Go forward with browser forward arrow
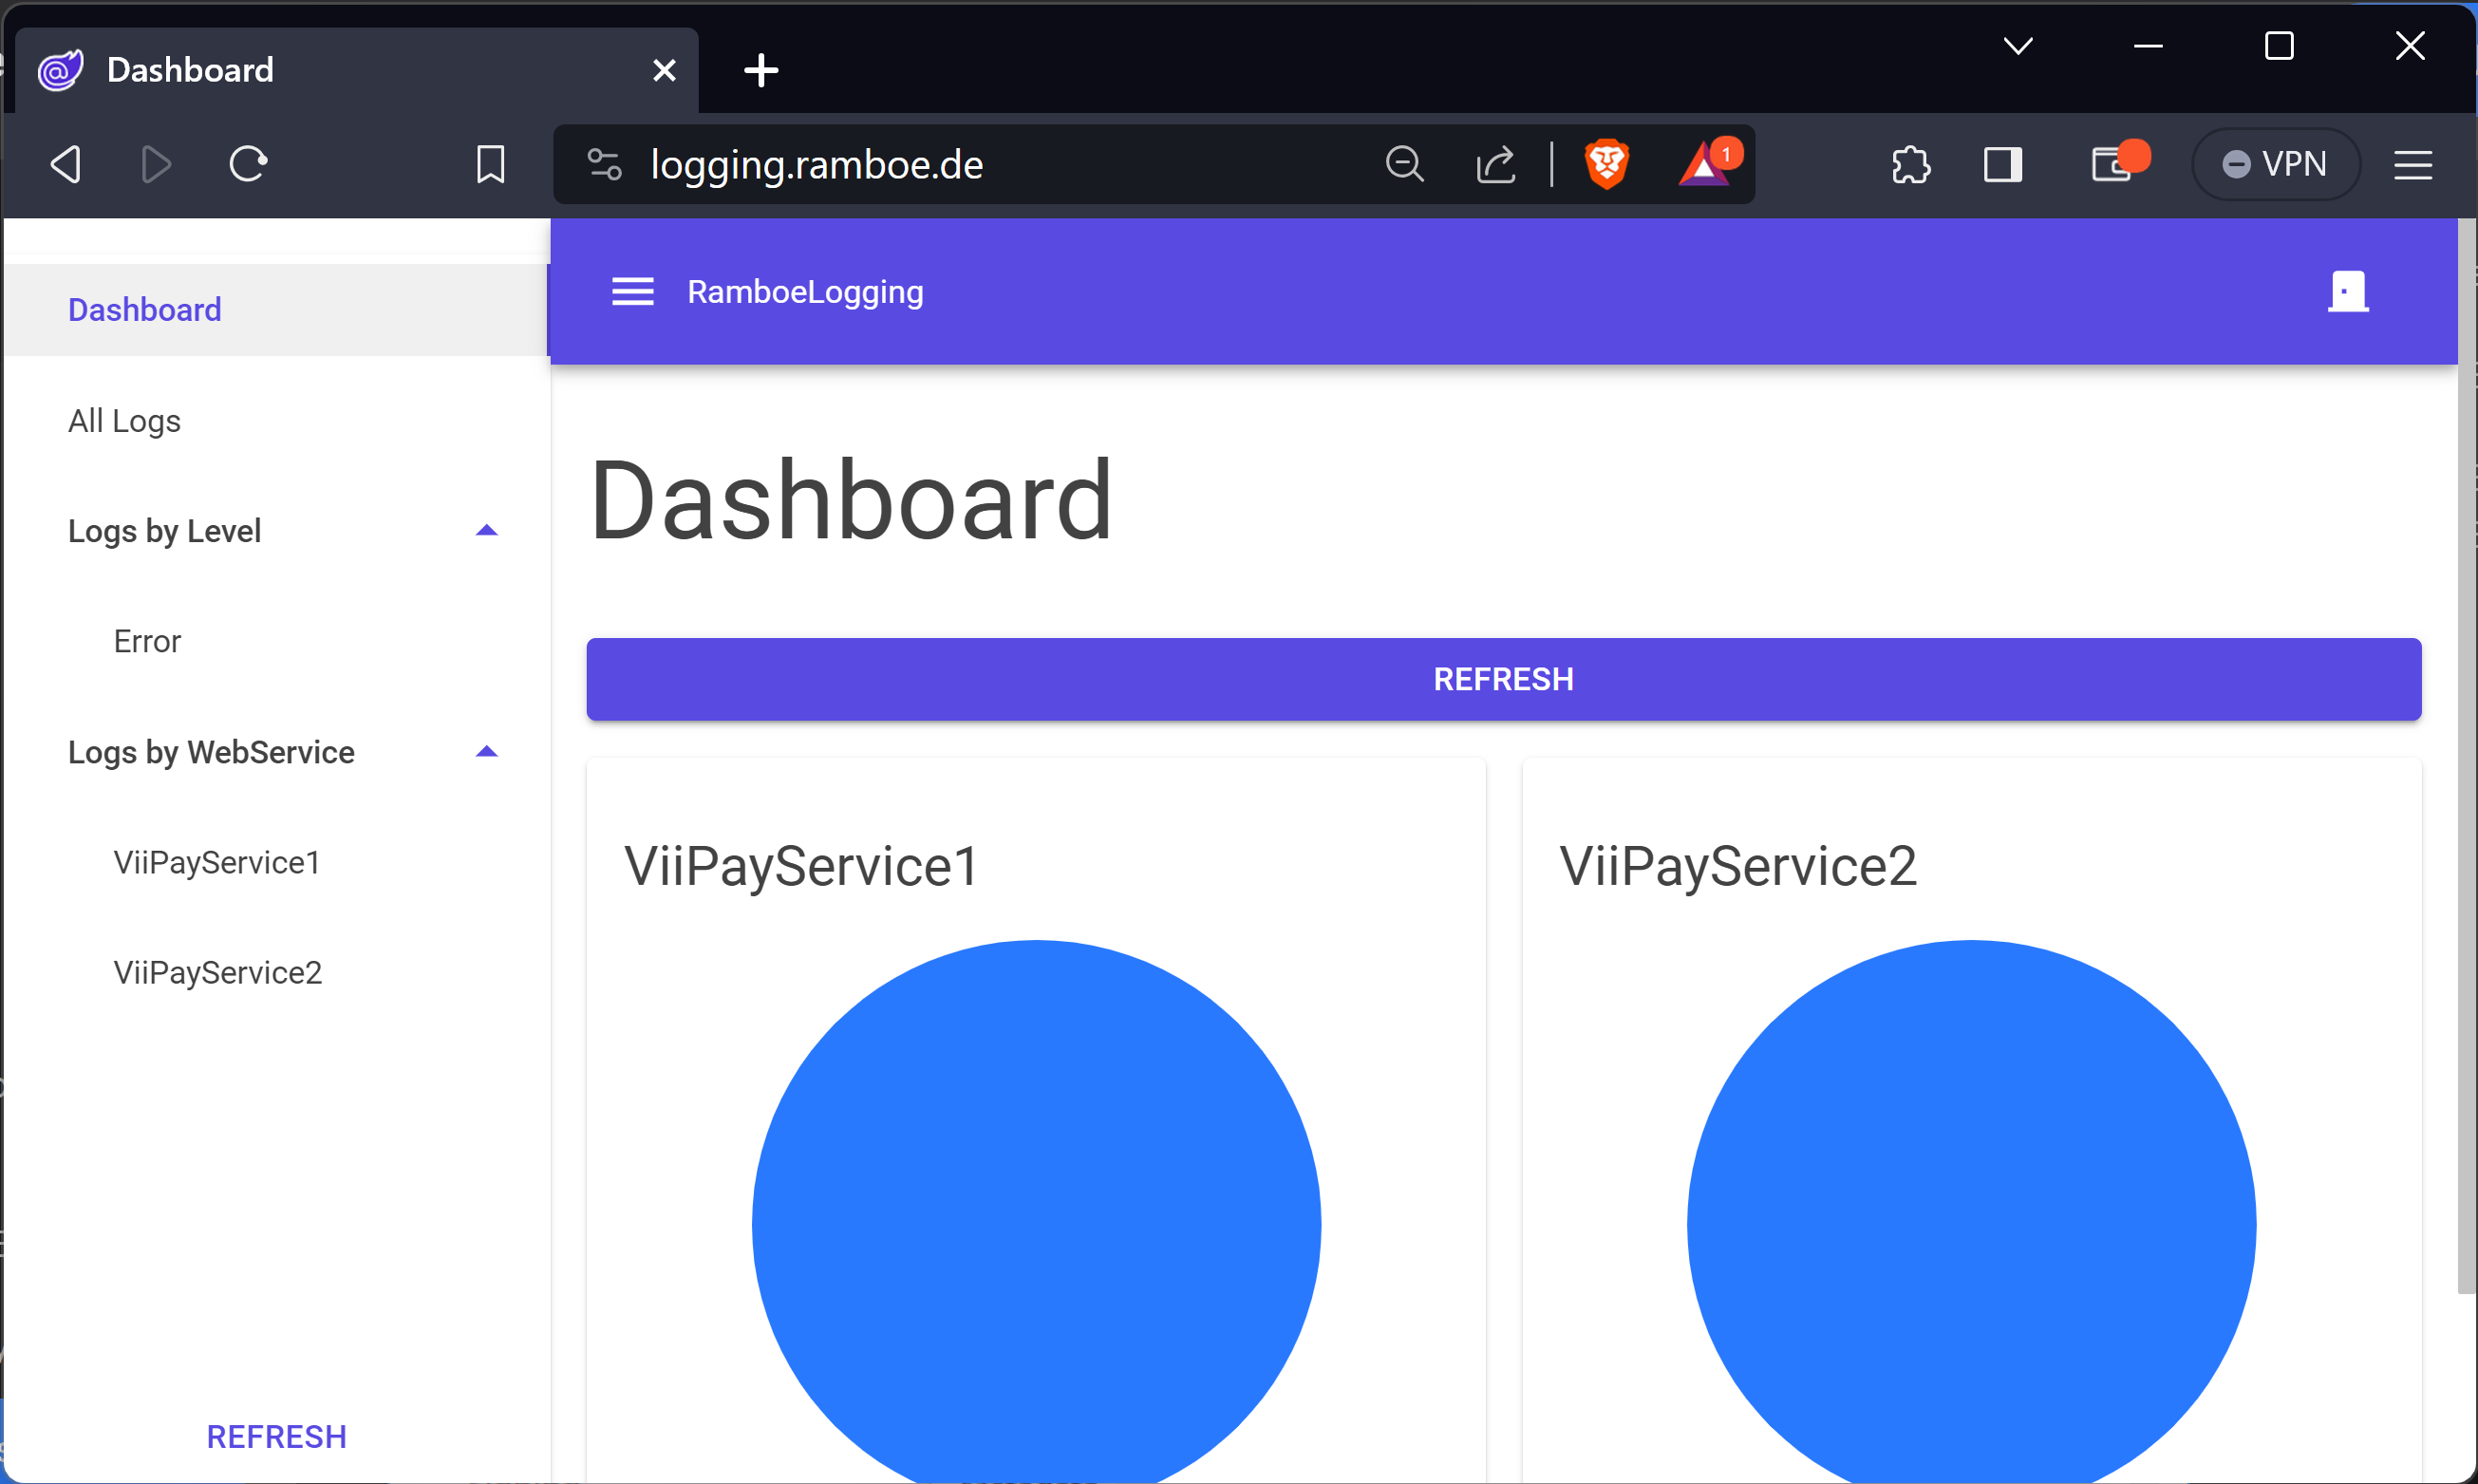The image size is (2478, 1484). click(156, 164)
